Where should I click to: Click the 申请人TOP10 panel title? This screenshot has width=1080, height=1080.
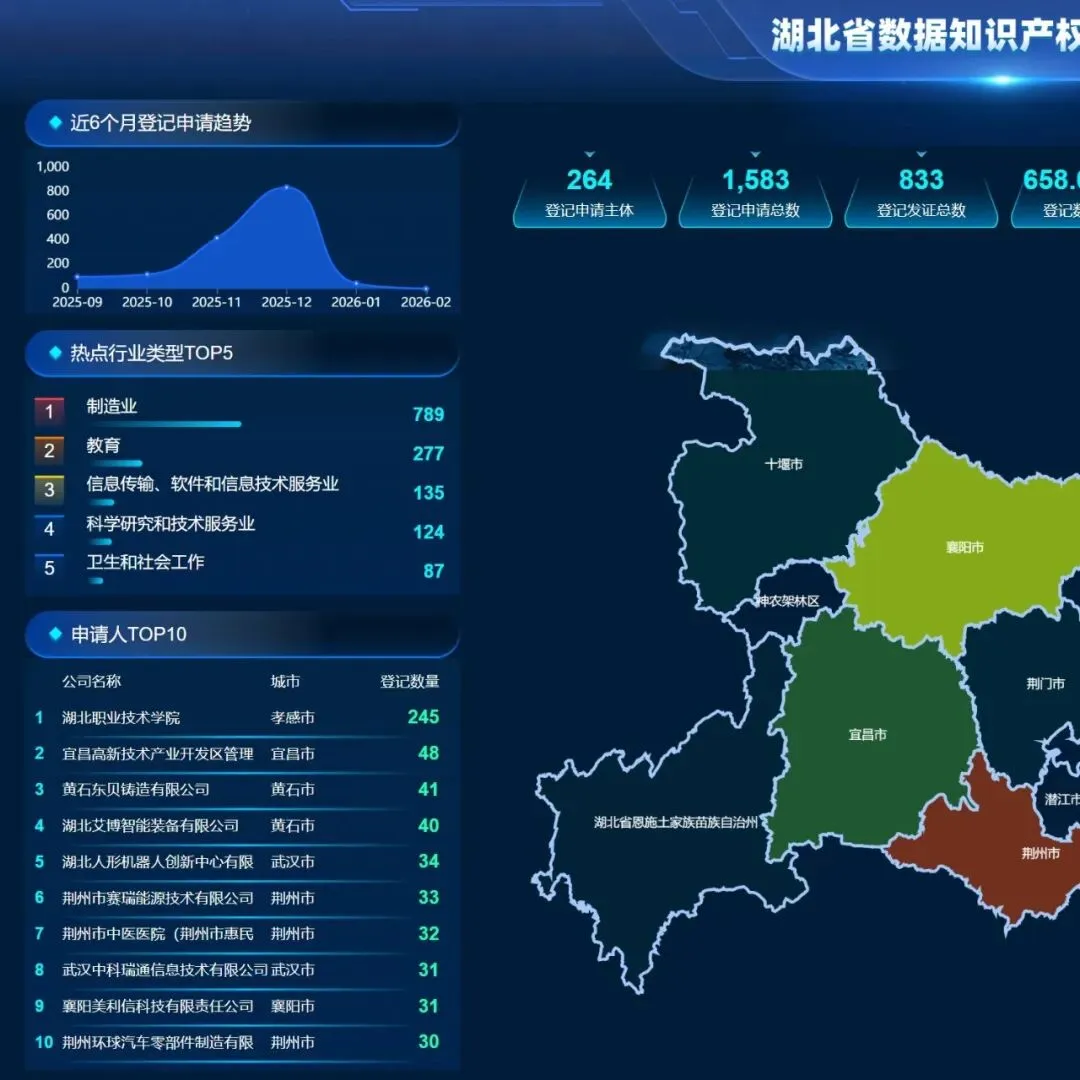pos(129,634)
